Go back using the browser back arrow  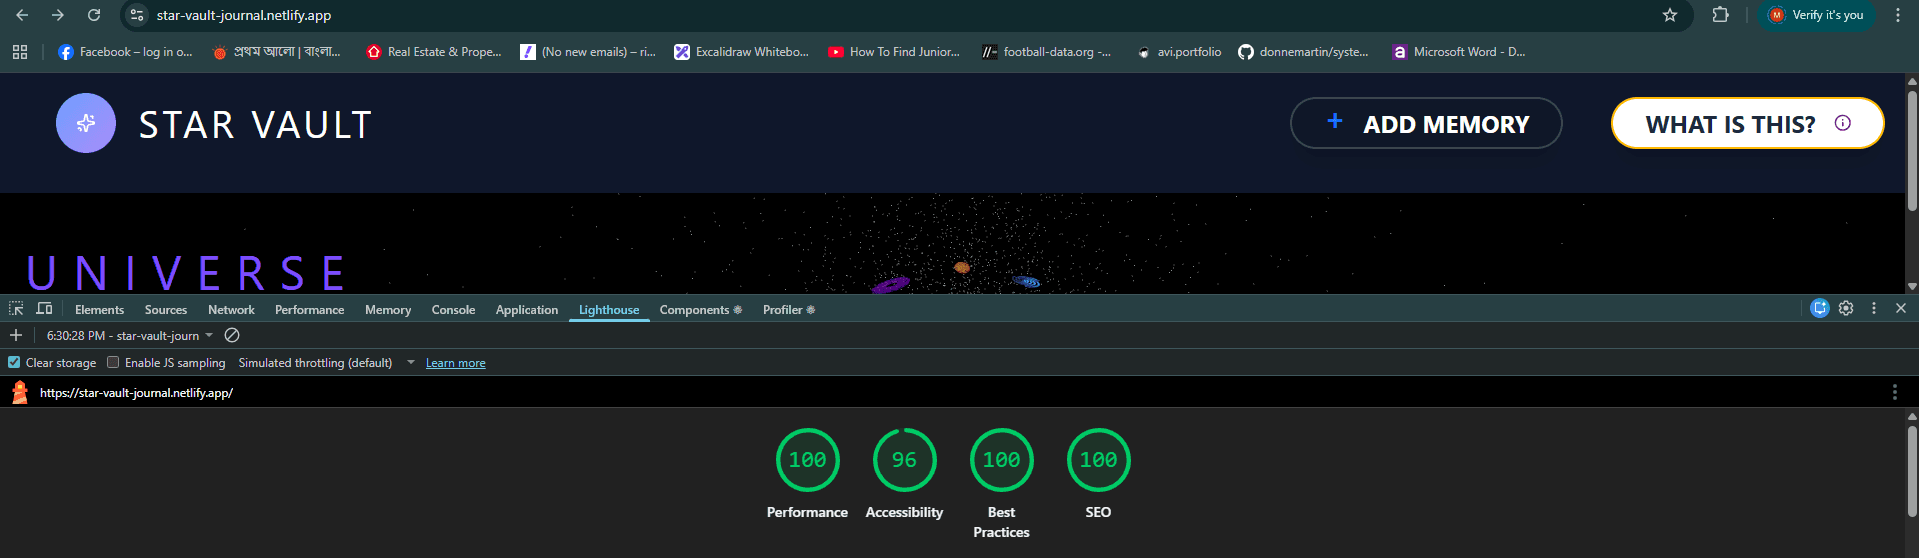click(x=22, y=15)
